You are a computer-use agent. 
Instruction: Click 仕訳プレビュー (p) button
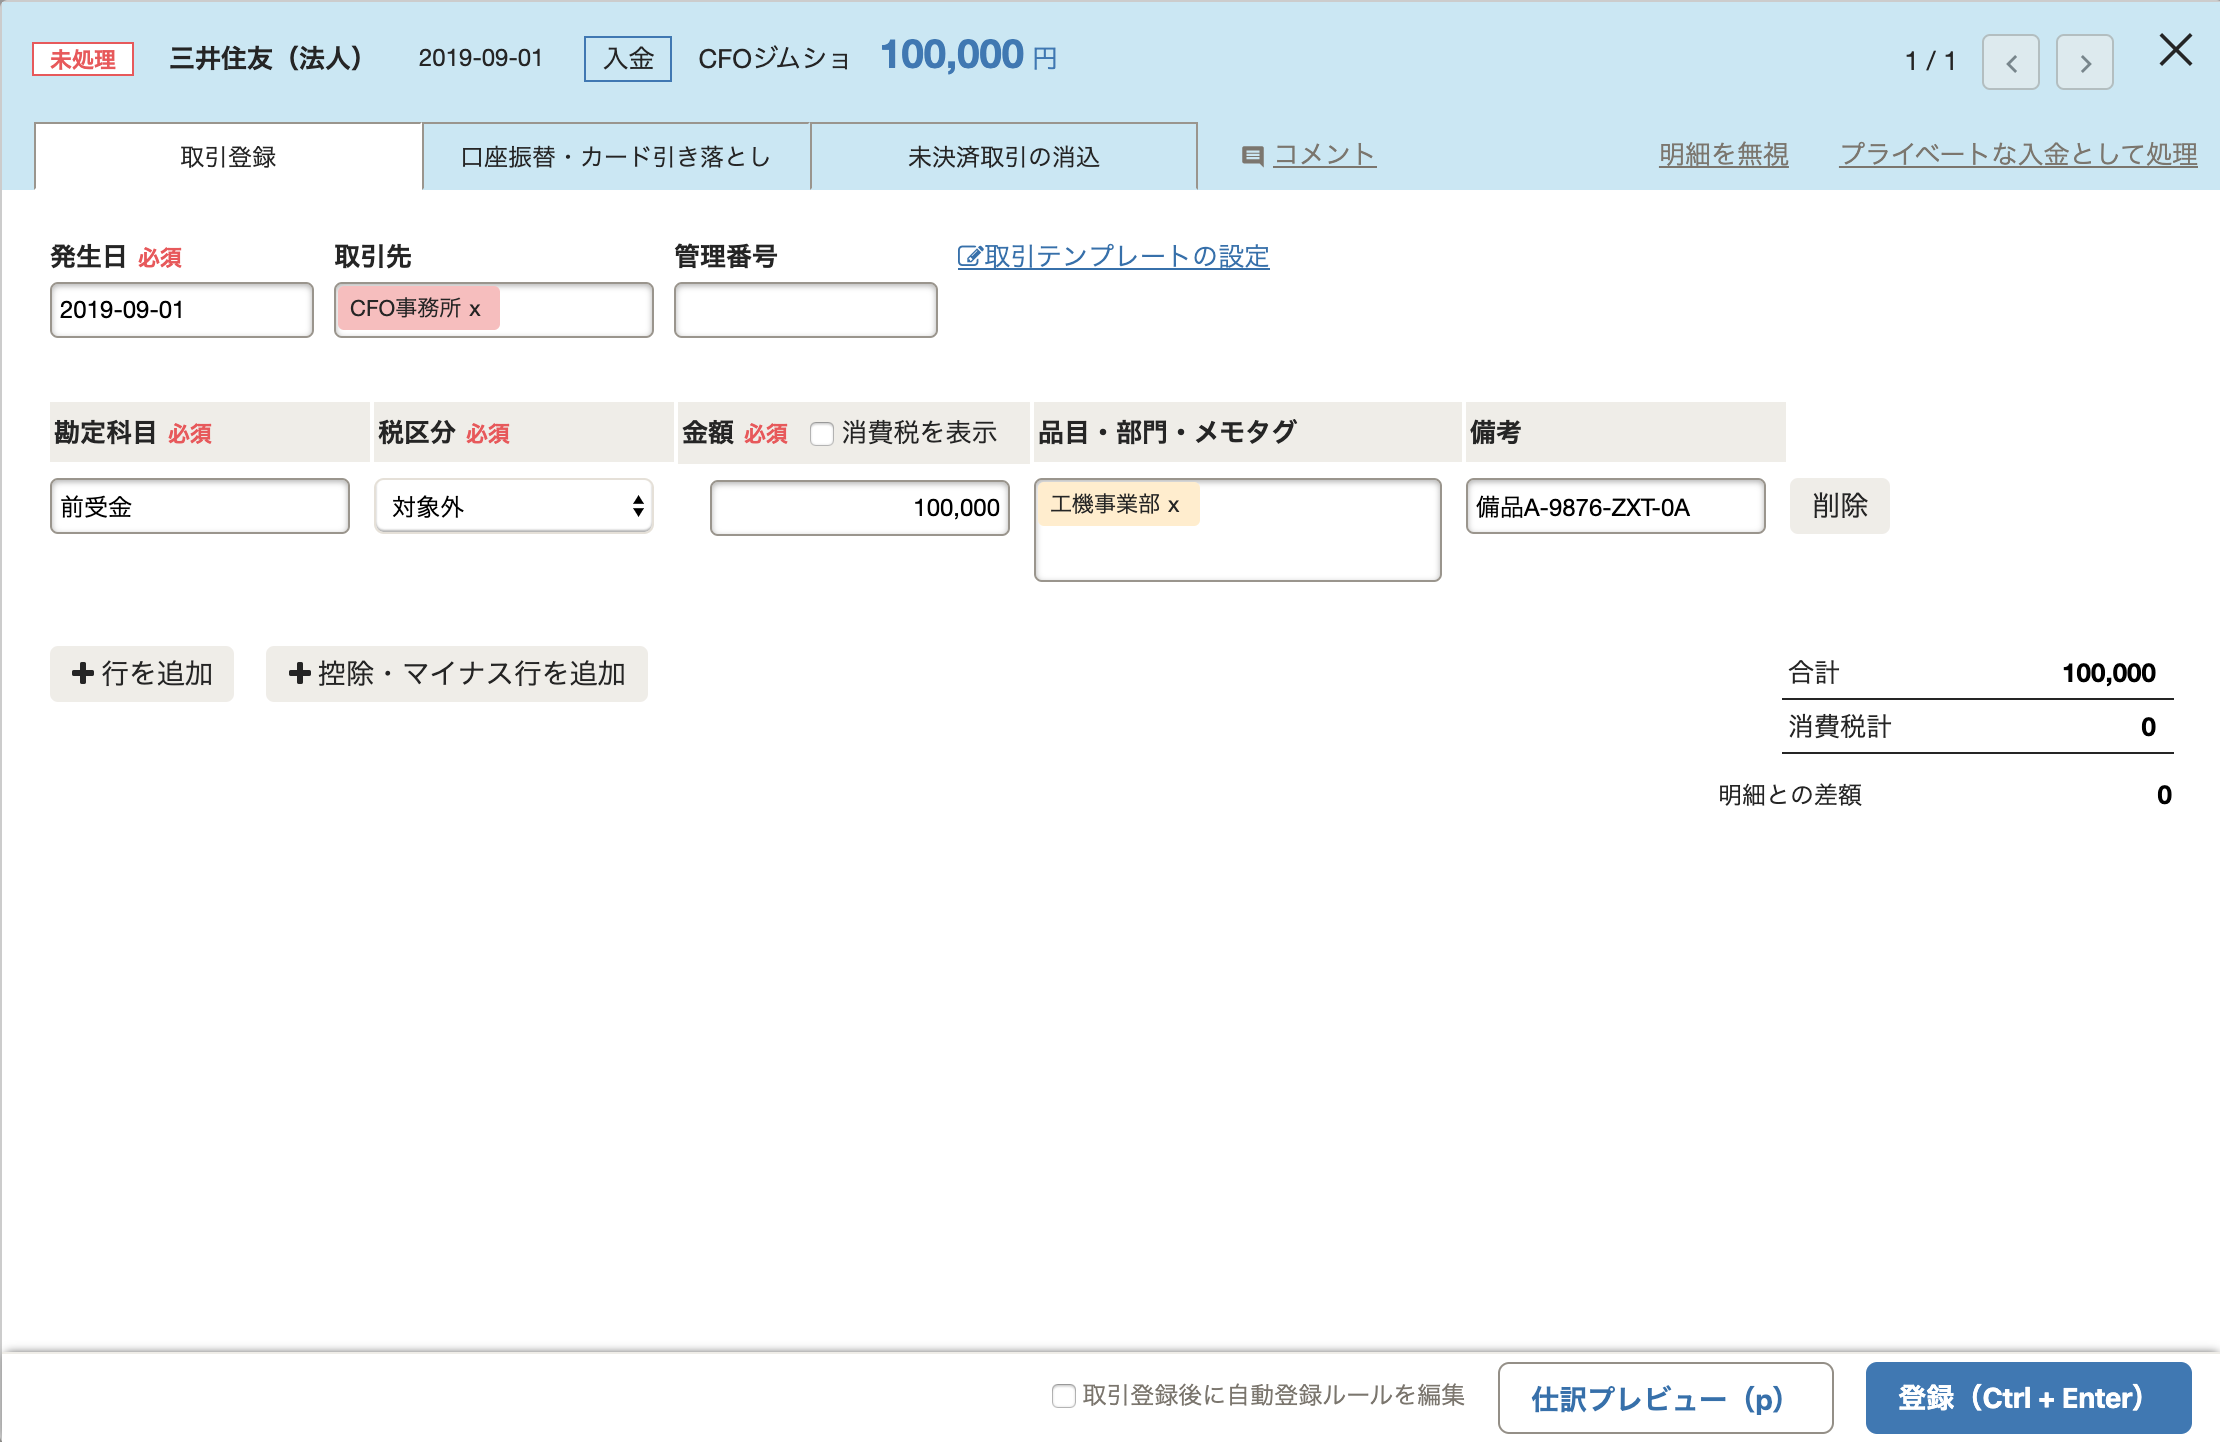pos(1666,1398)
